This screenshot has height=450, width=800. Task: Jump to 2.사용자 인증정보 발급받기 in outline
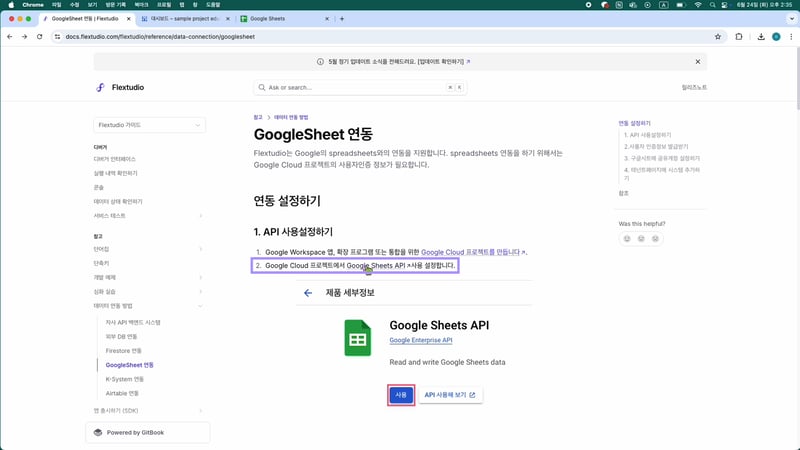(656, 146)
